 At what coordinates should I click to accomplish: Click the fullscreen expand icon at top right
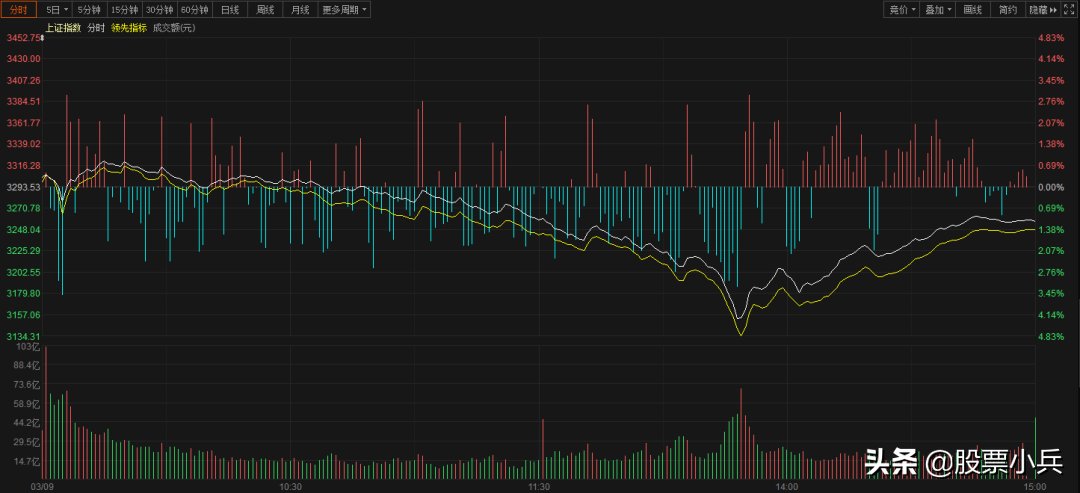pyautogui.click(x=1068, y=9)
